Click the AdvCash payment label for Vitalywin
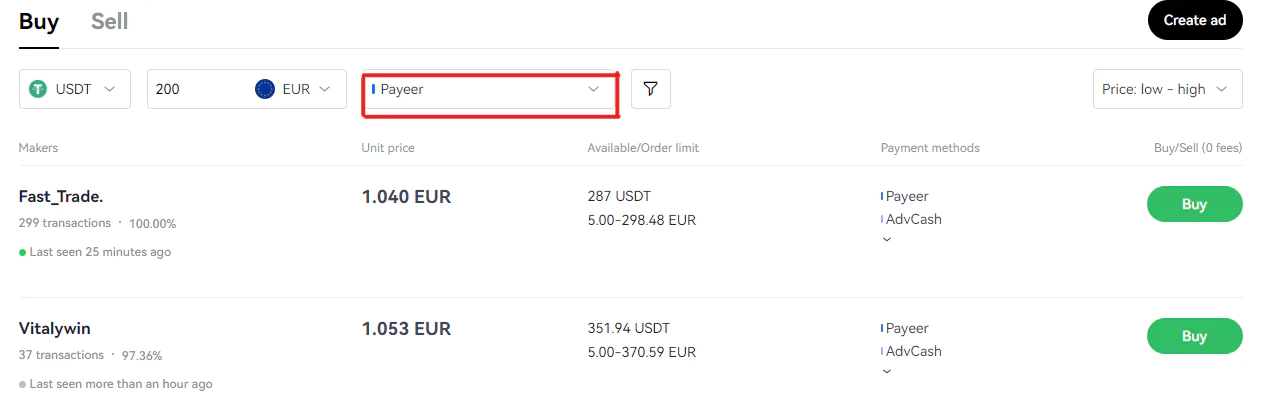 click(914, 351)
